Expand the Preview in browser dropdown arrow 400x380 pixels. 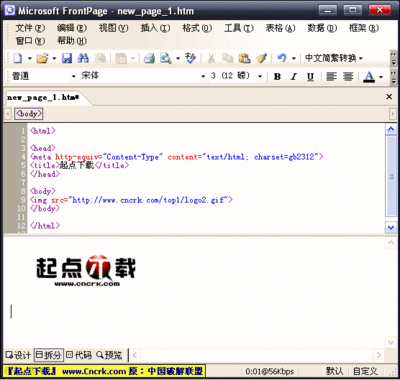coord(178,59)
